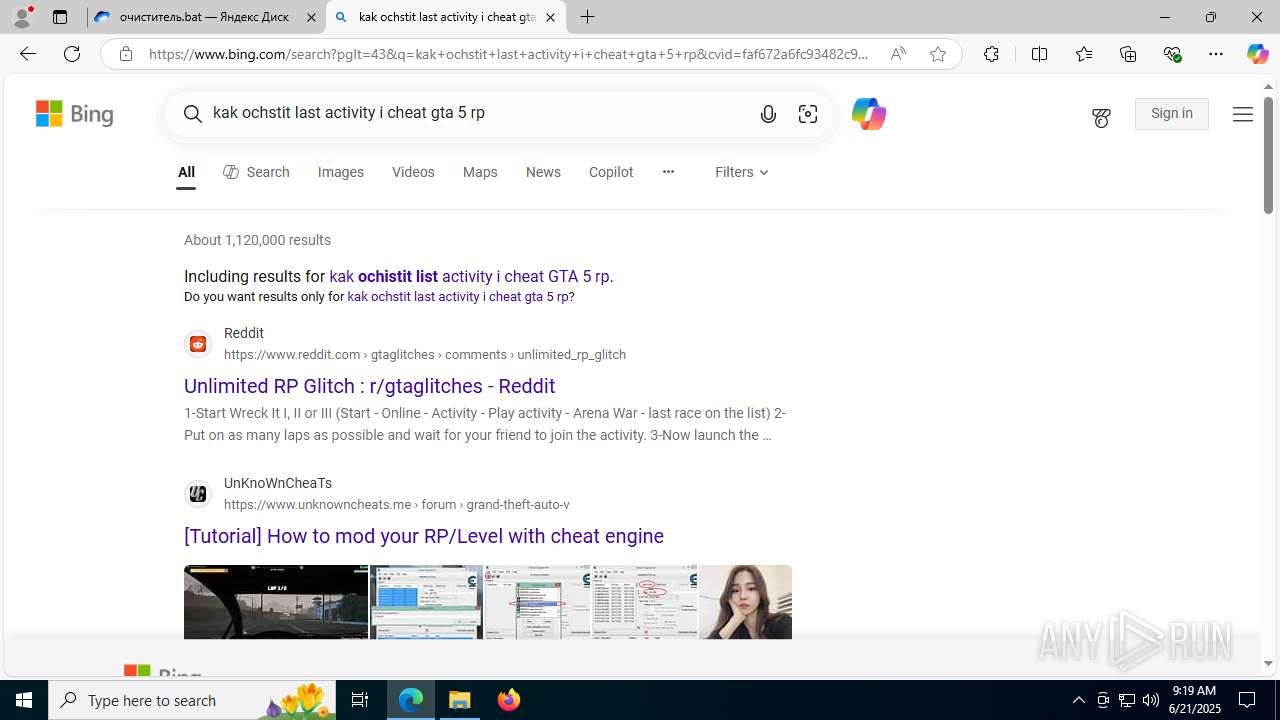Open the volume control icon

pyautogui.click(x=1151, y=700)
